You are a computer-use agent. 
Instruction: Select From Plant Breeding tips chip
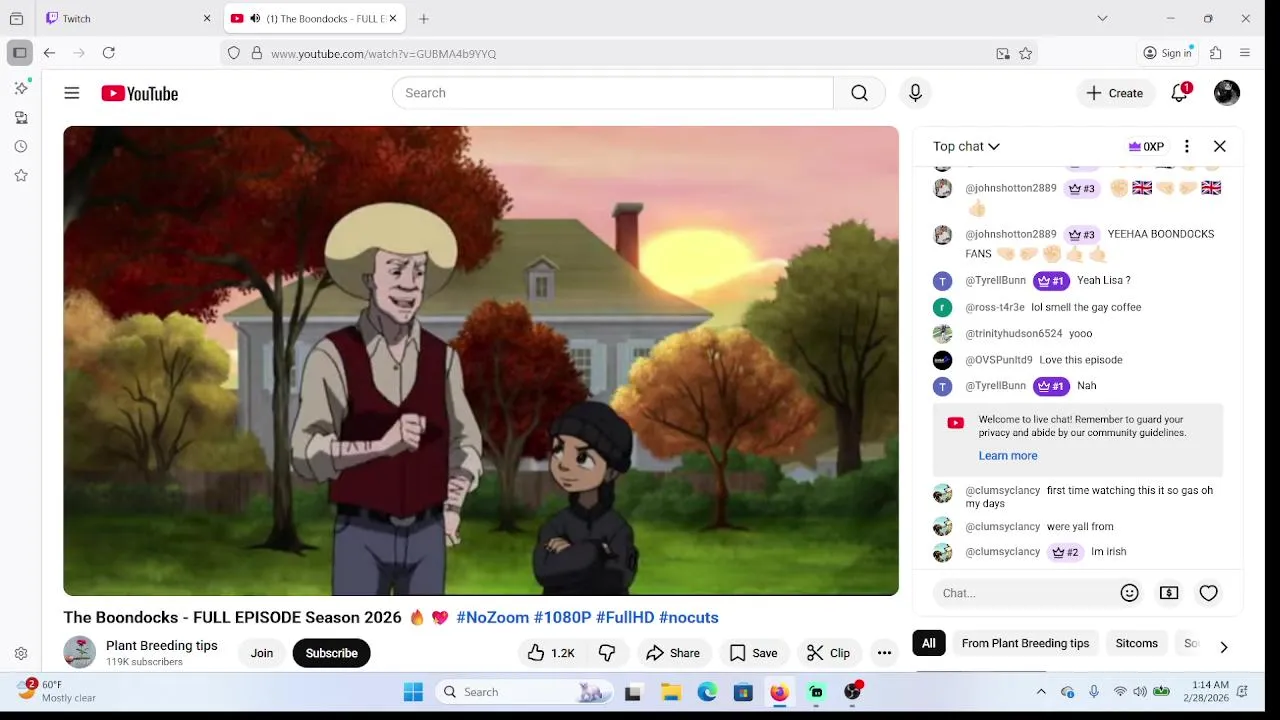point(1025,643)
